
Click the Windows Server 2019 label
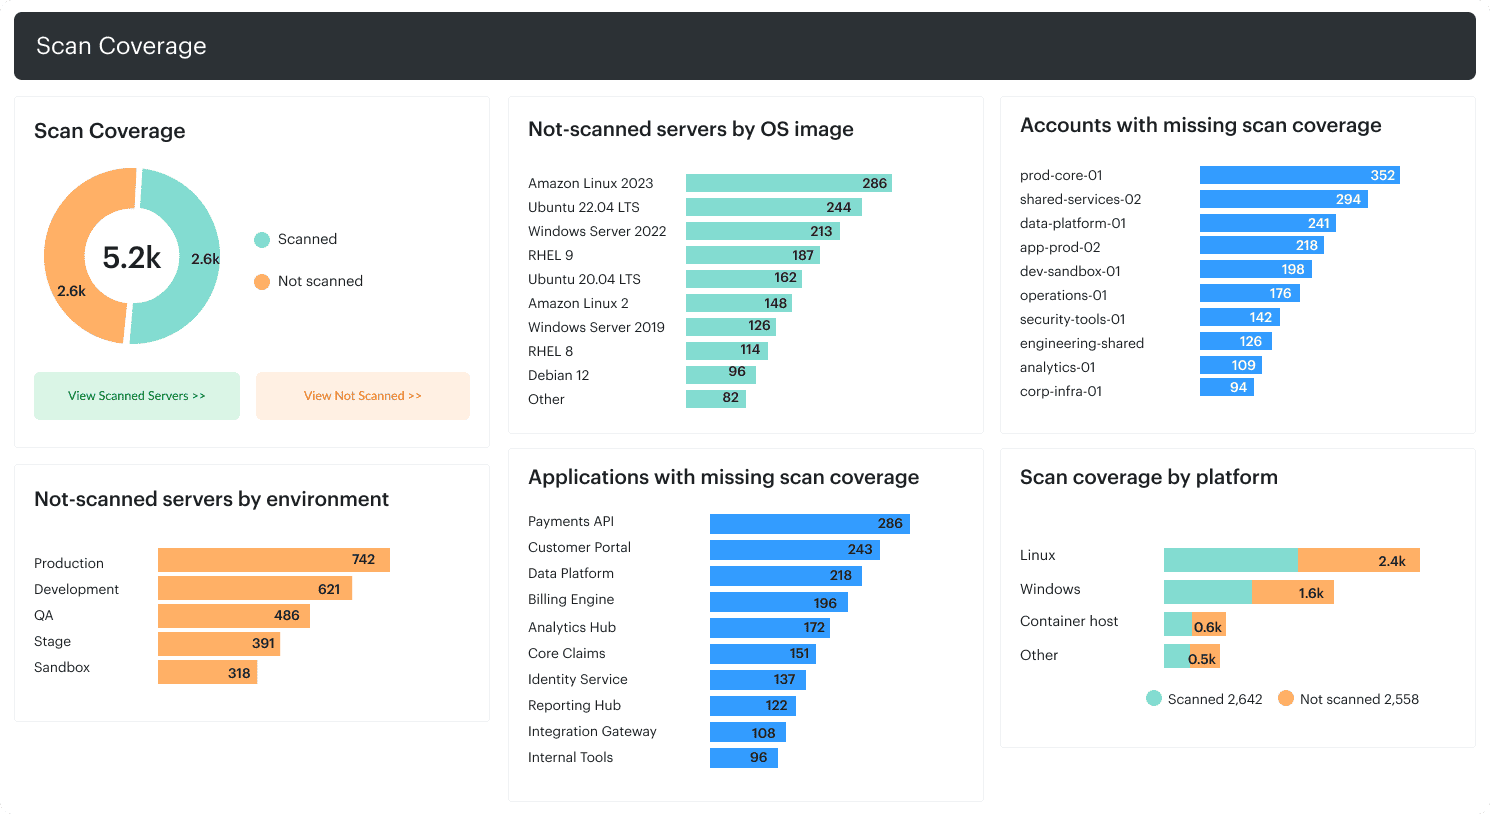click(x=596, y=327)
